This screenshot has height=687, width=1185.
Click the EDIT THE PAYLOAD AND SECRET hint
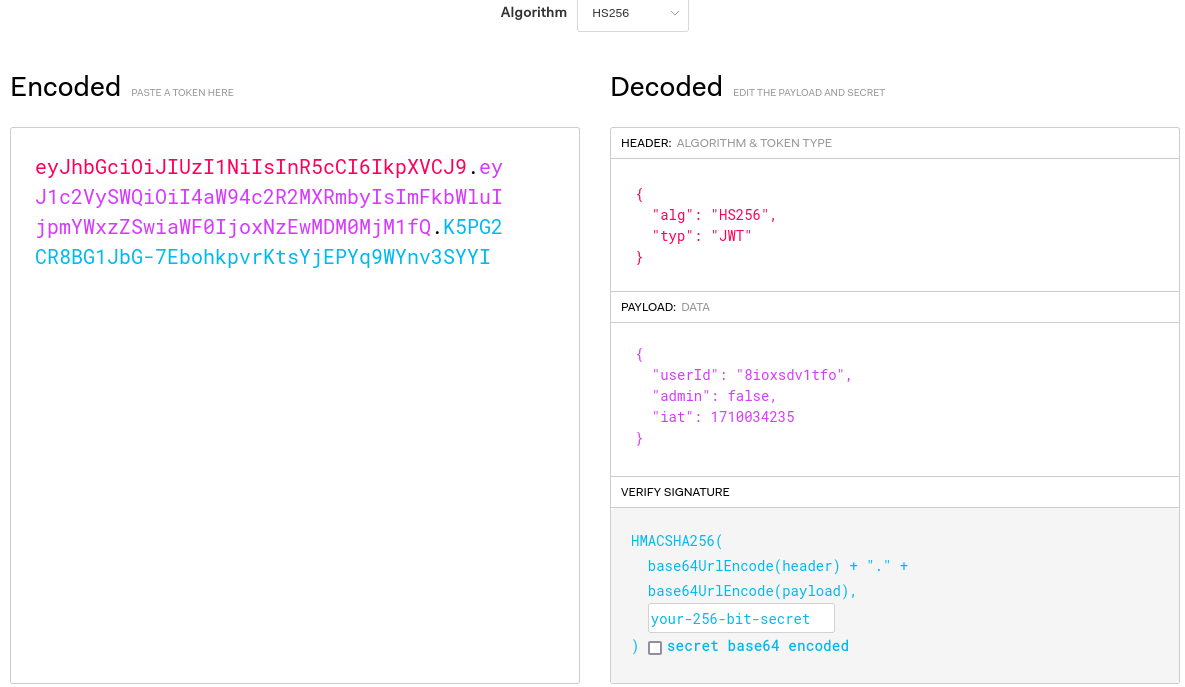809,92
